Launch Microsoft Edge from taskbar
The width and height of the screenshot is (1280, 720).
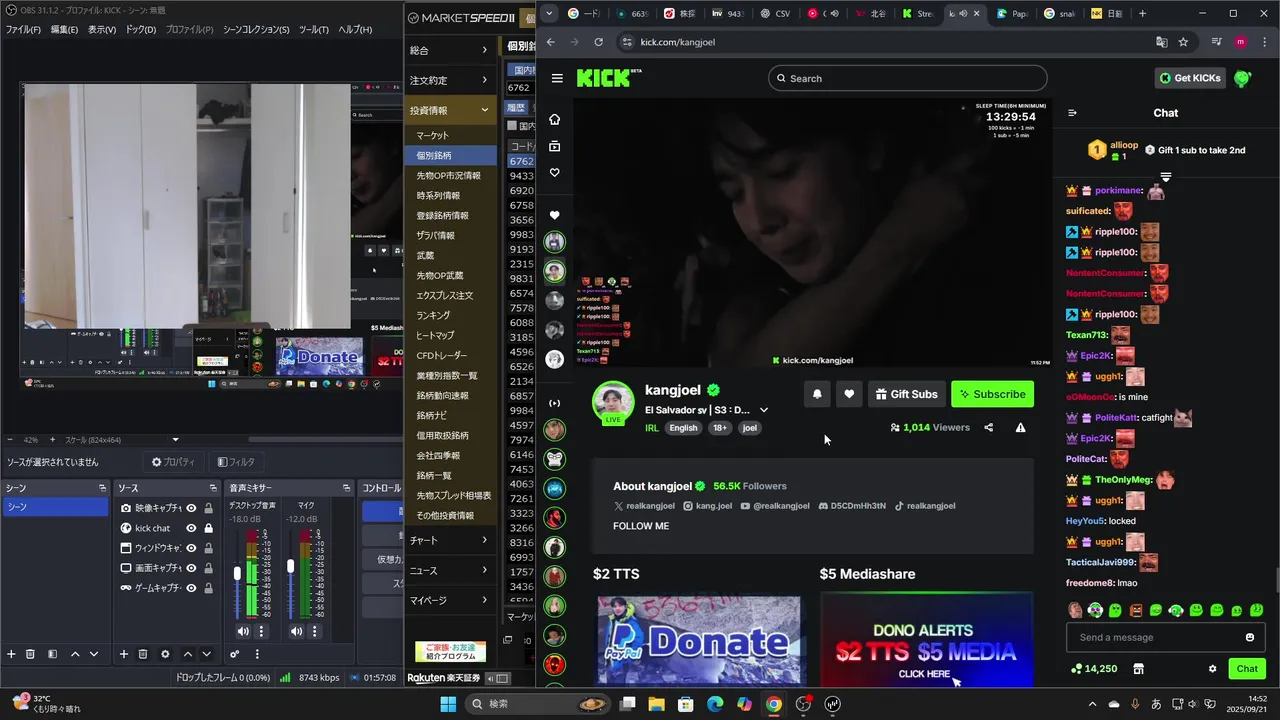(715, 704)
